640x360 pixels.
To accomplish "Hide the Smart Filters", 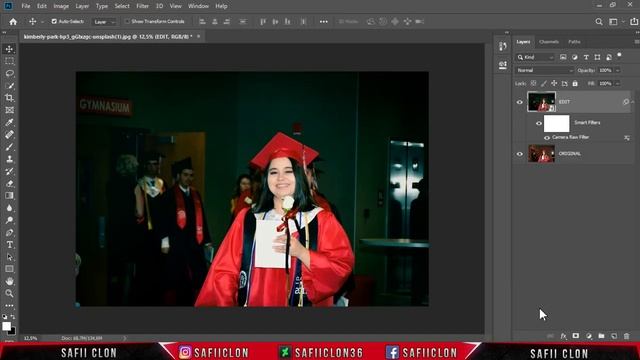I will point(539,123).
